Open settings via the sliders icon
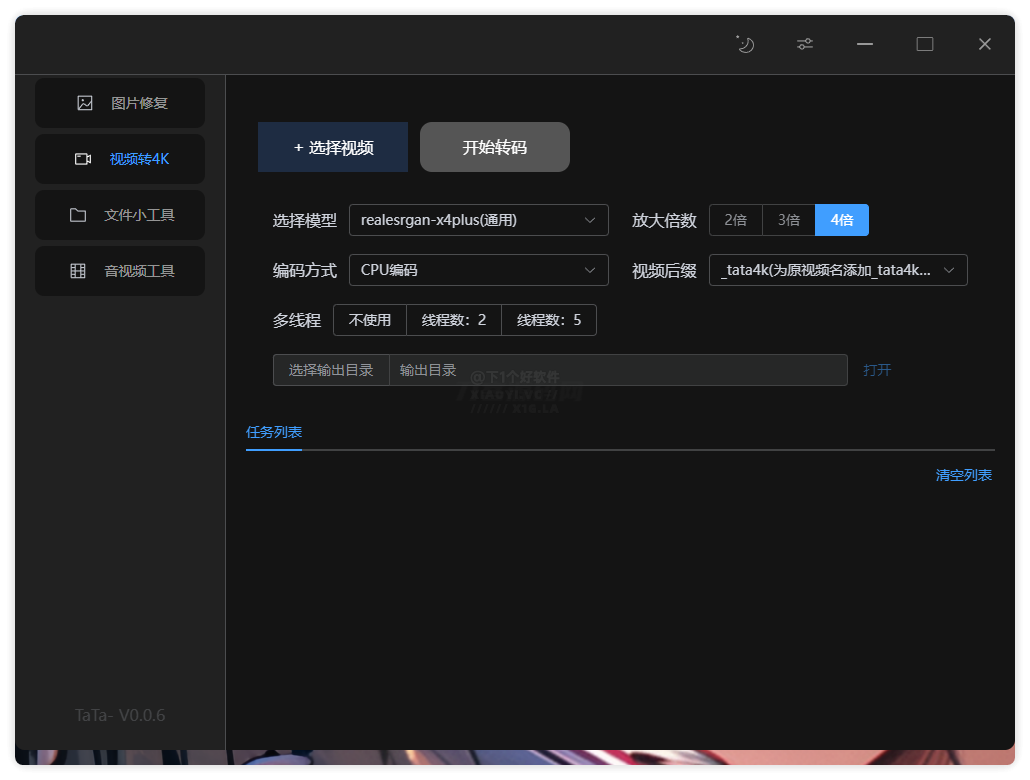Image resolution: width=1030 pixels, height=780 pixels. (804, 44)
